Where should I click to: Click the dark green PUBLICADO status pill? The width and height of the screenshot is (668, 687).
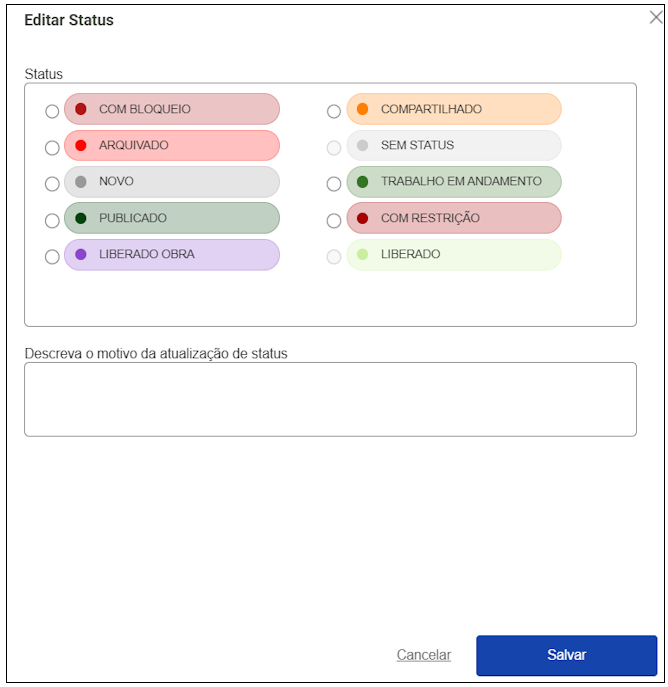(172, 218)
